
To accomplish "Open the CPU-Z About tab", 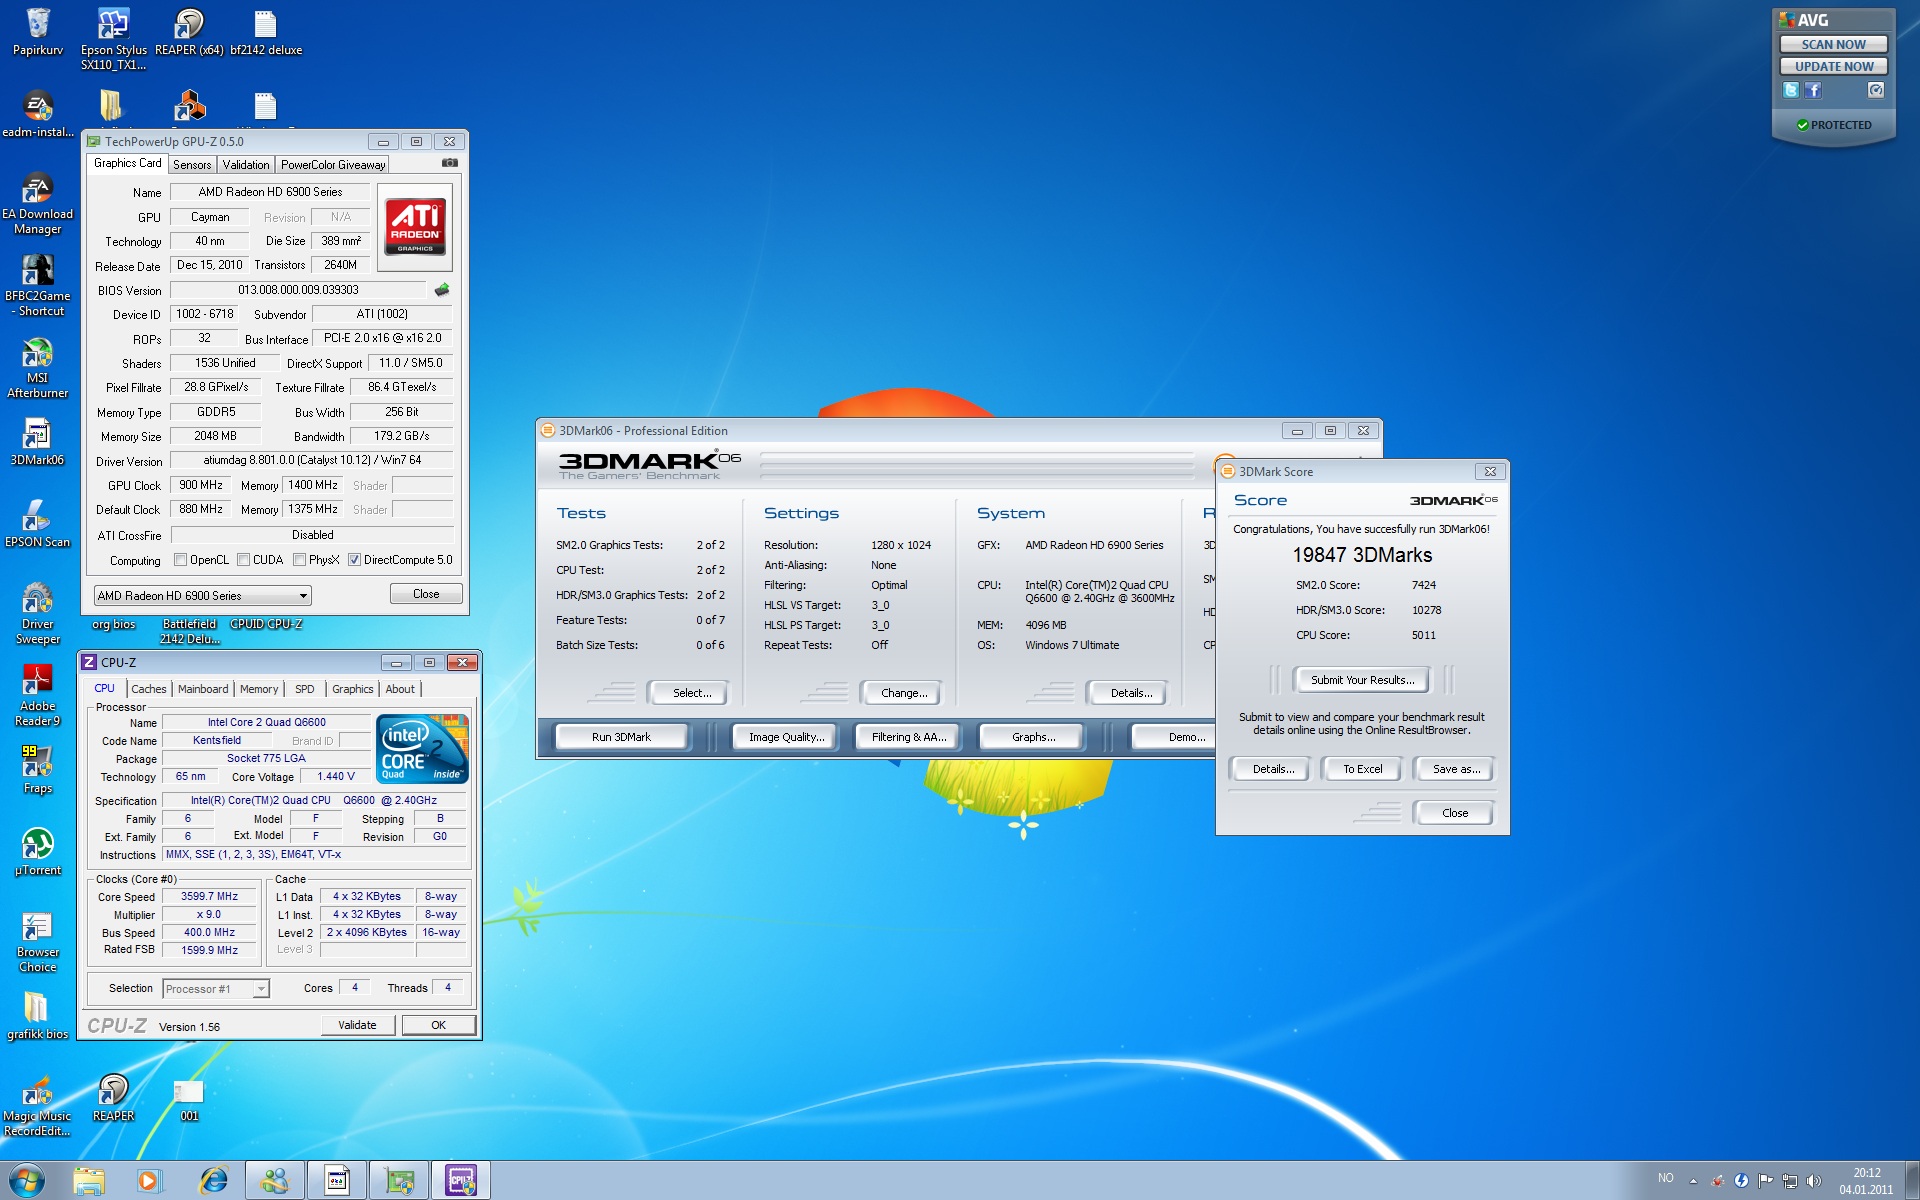I will tap(400, 689).
